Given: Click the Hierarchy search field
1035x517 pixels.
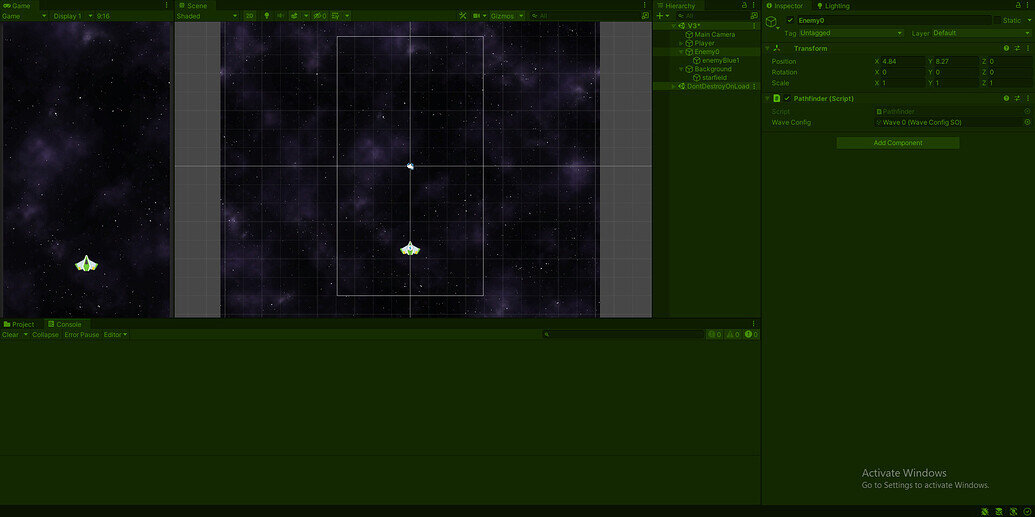Looking at the screenshot, I should pyautogui.click(x=712, y=16).
